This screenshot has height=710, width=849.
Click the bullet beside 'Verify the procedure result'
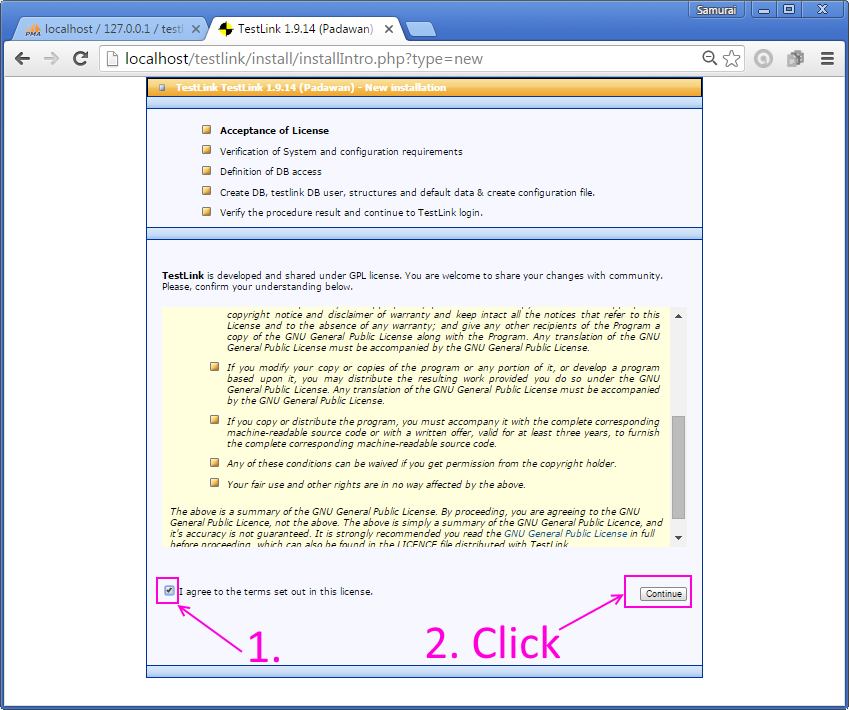click(206, 211)
